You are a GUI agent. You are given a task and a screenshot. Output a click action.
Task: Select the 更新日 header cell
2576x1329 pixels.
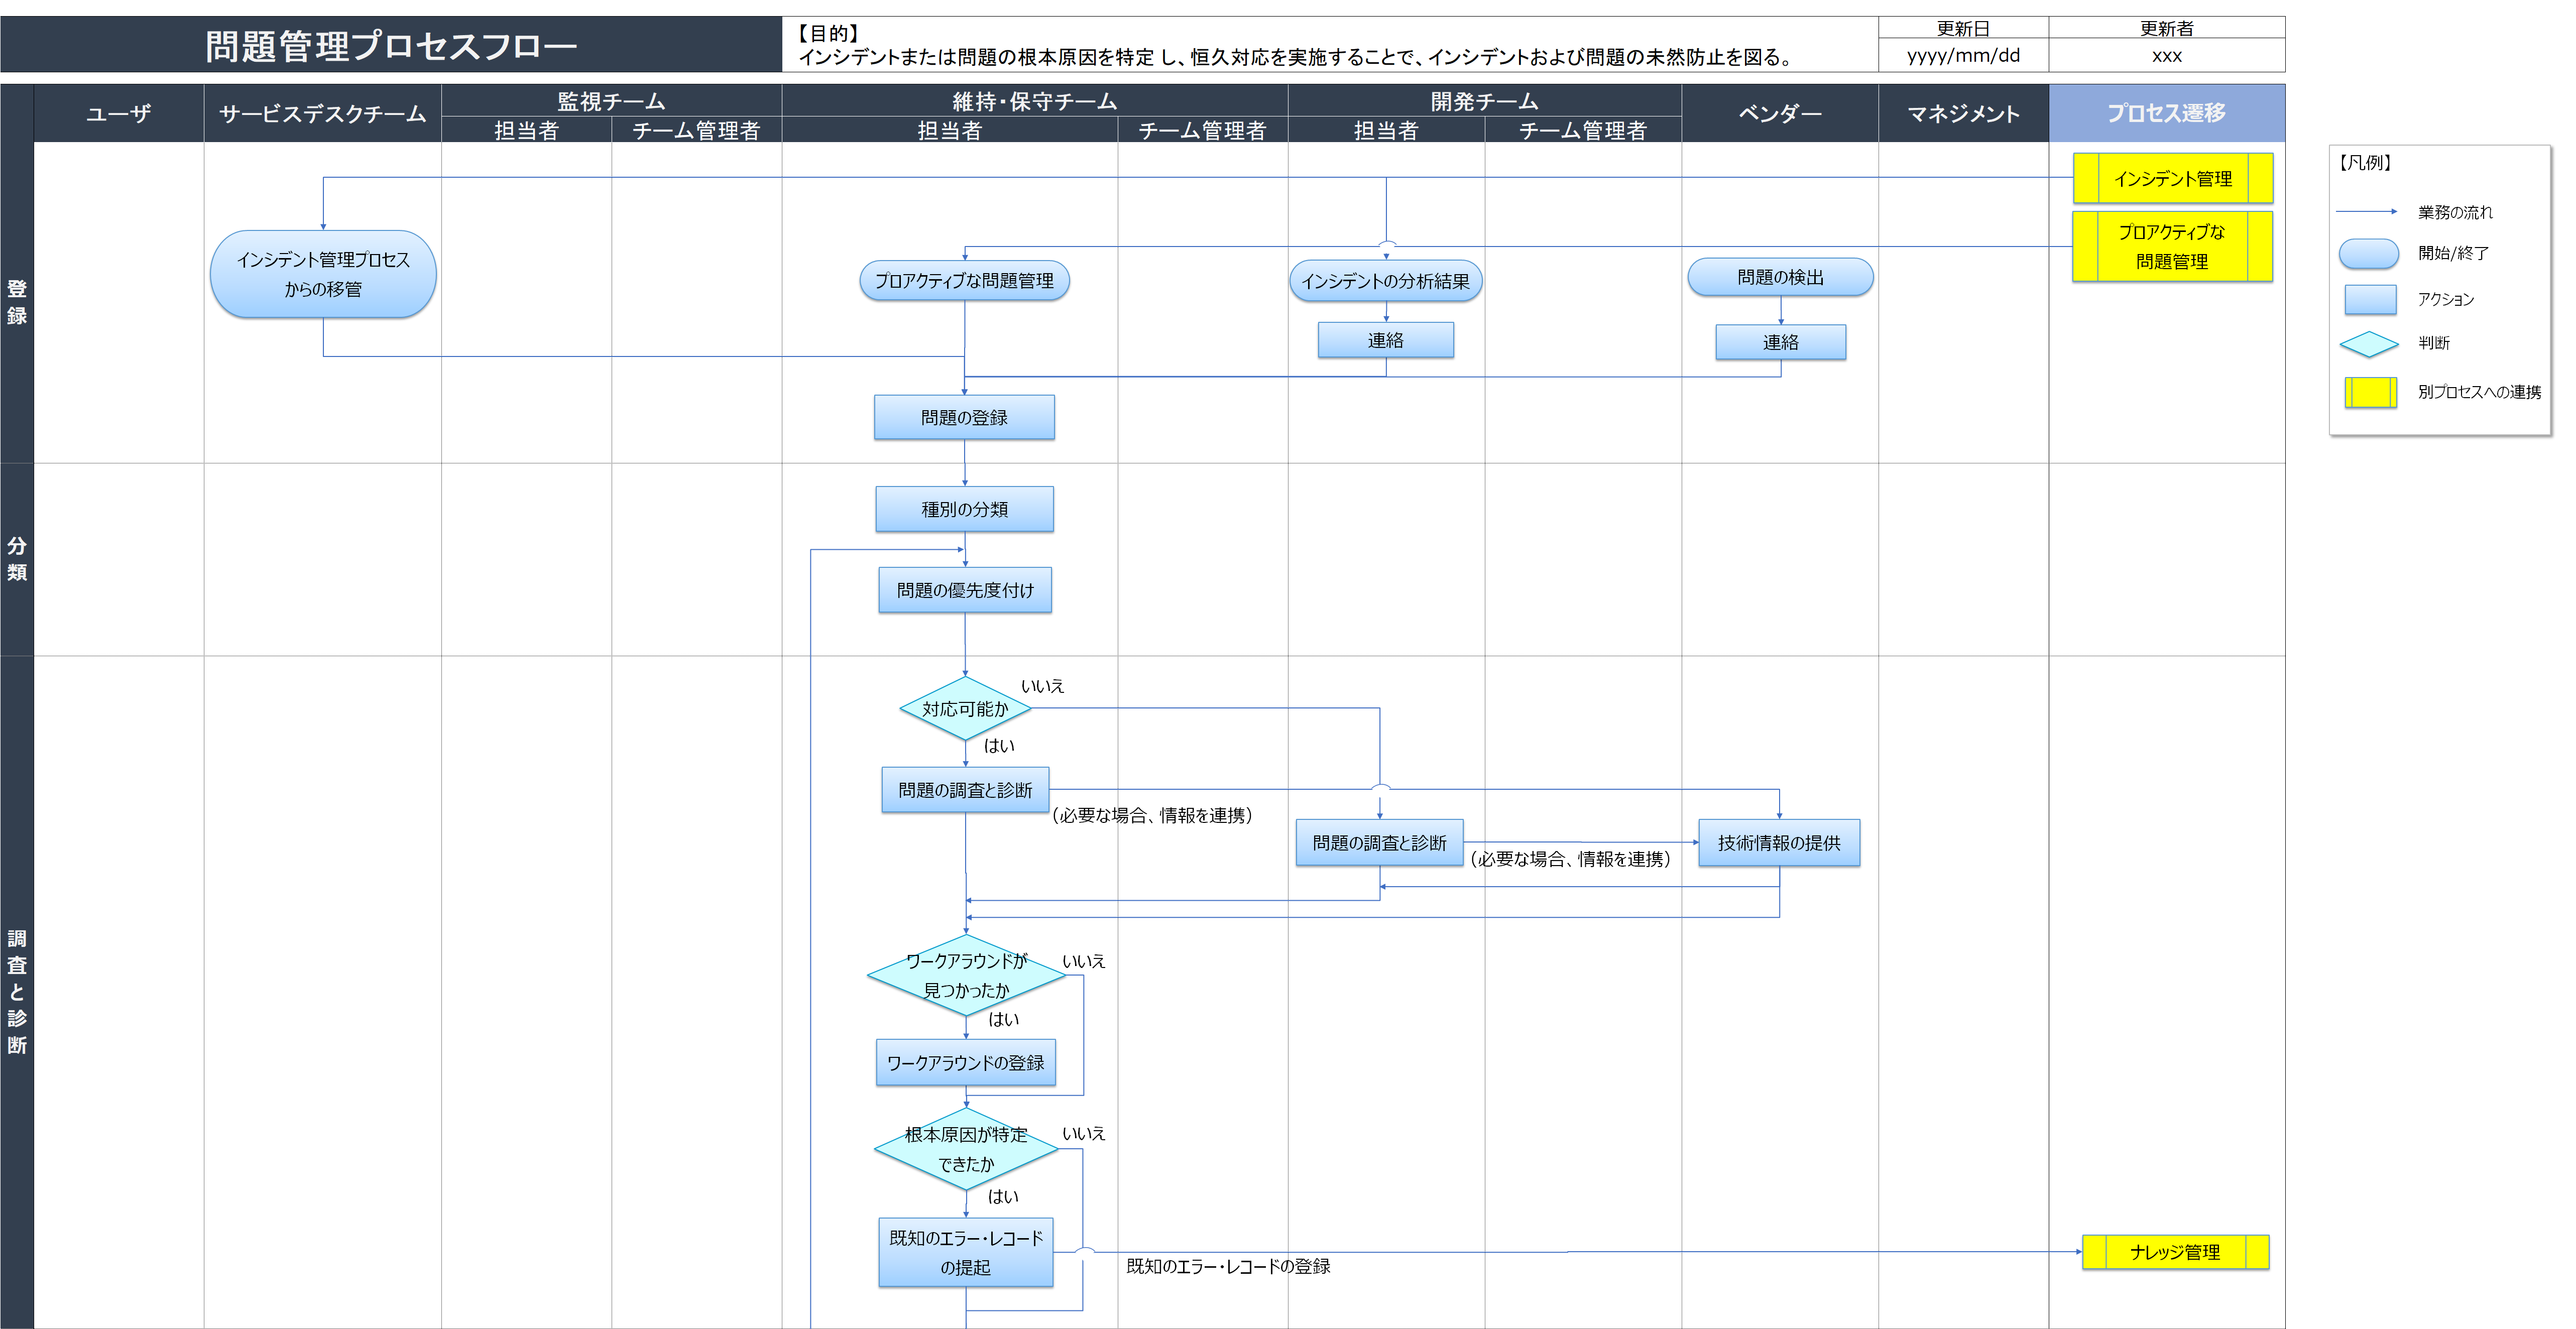tap(1963, 28)
